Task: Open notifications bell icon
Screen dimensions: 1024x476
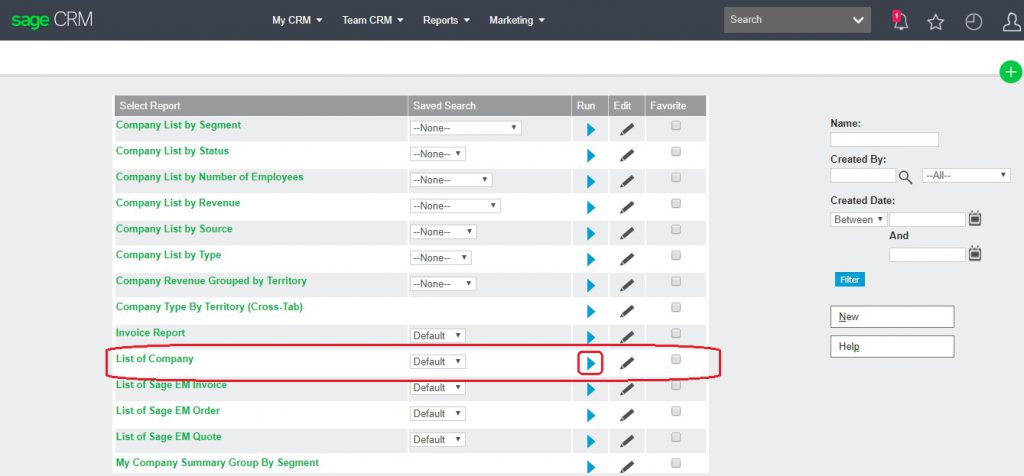Action: point(901,20)
